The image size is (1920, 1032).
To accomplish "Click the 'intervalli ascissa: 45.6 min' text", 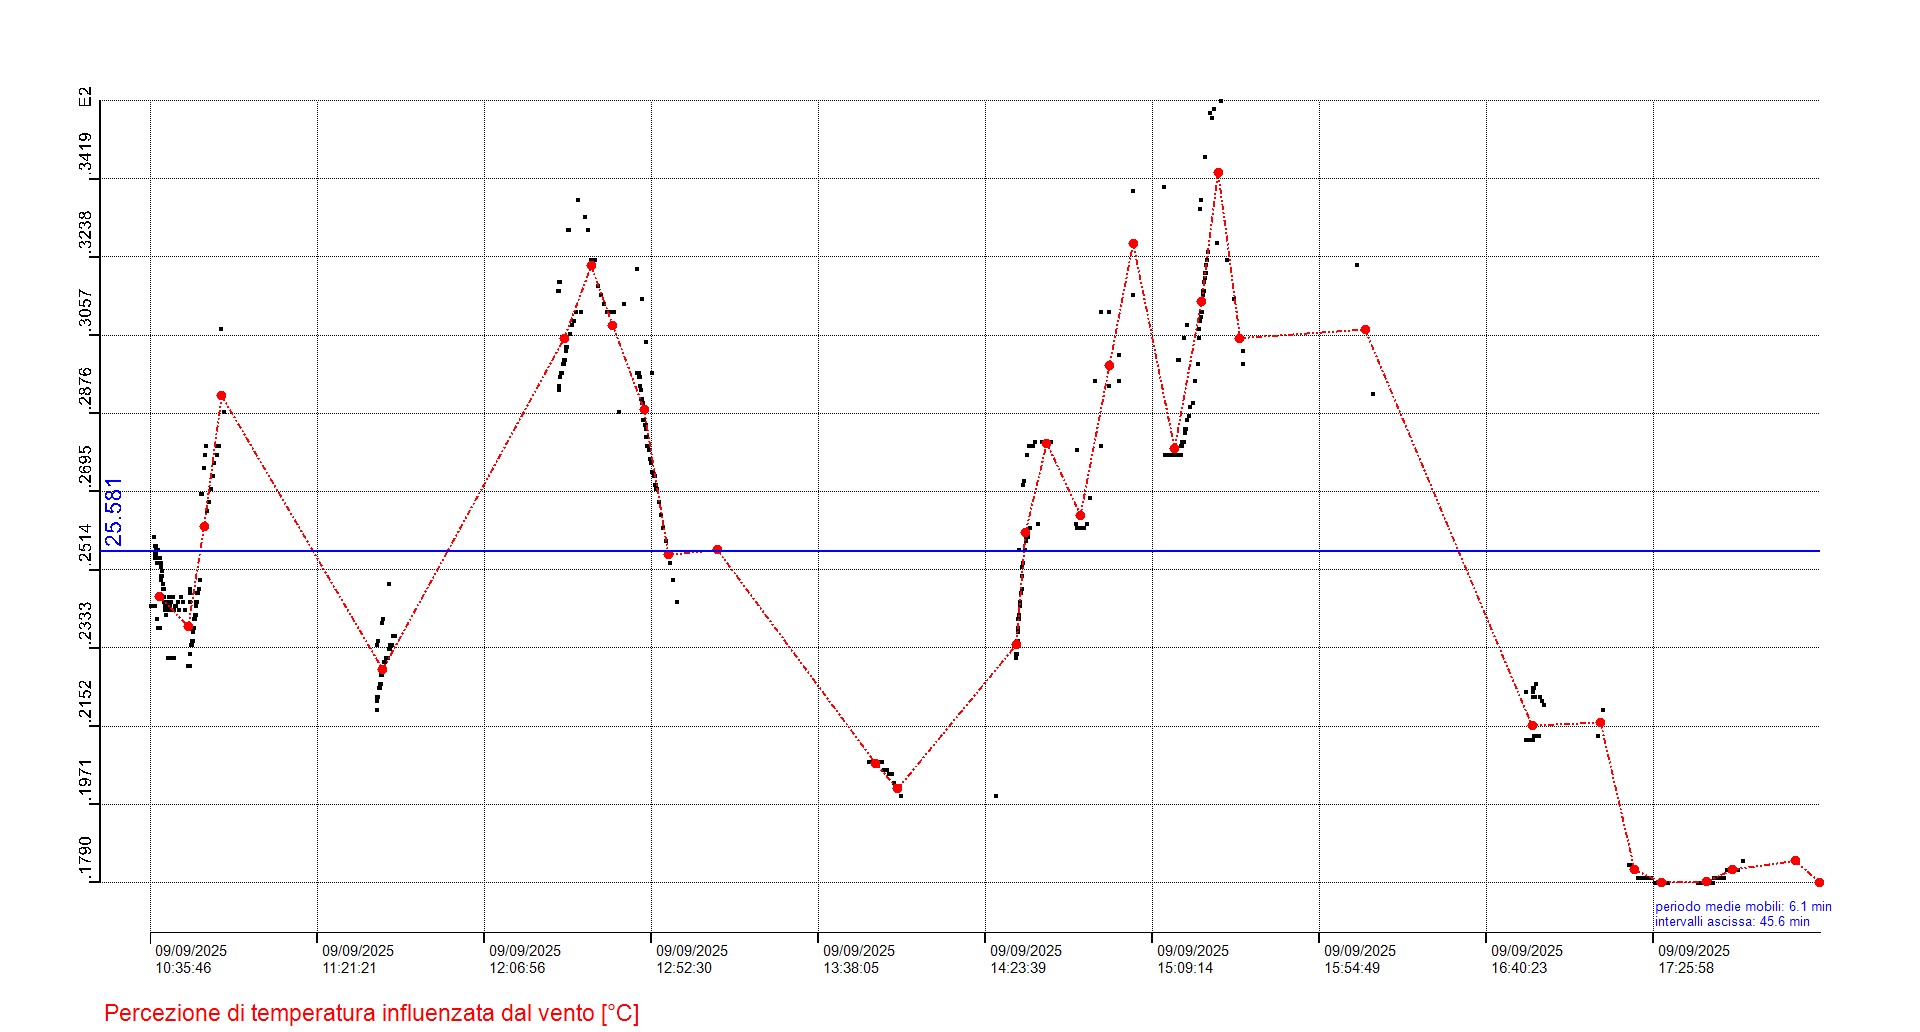I will point(1731,922).
